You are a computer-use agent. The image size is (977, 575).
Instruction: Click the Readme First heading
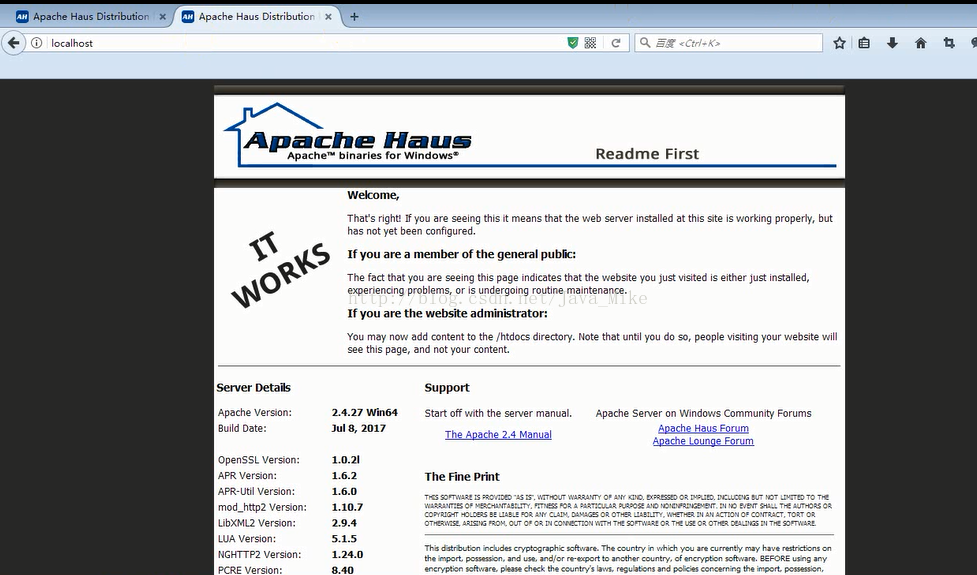pyautogui.click(x=647, y=154)
